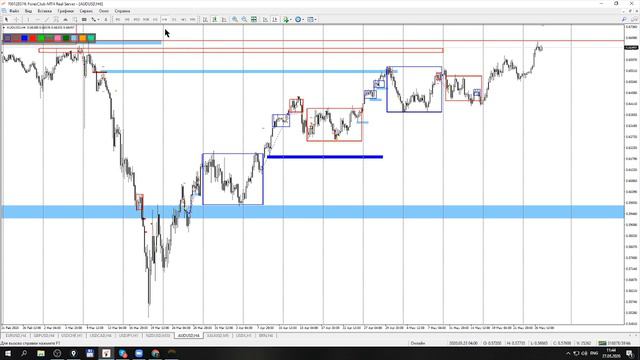Open the periods clock button
Image resolution: width=640 pixels, height=360 pixels.
point(298,19)
